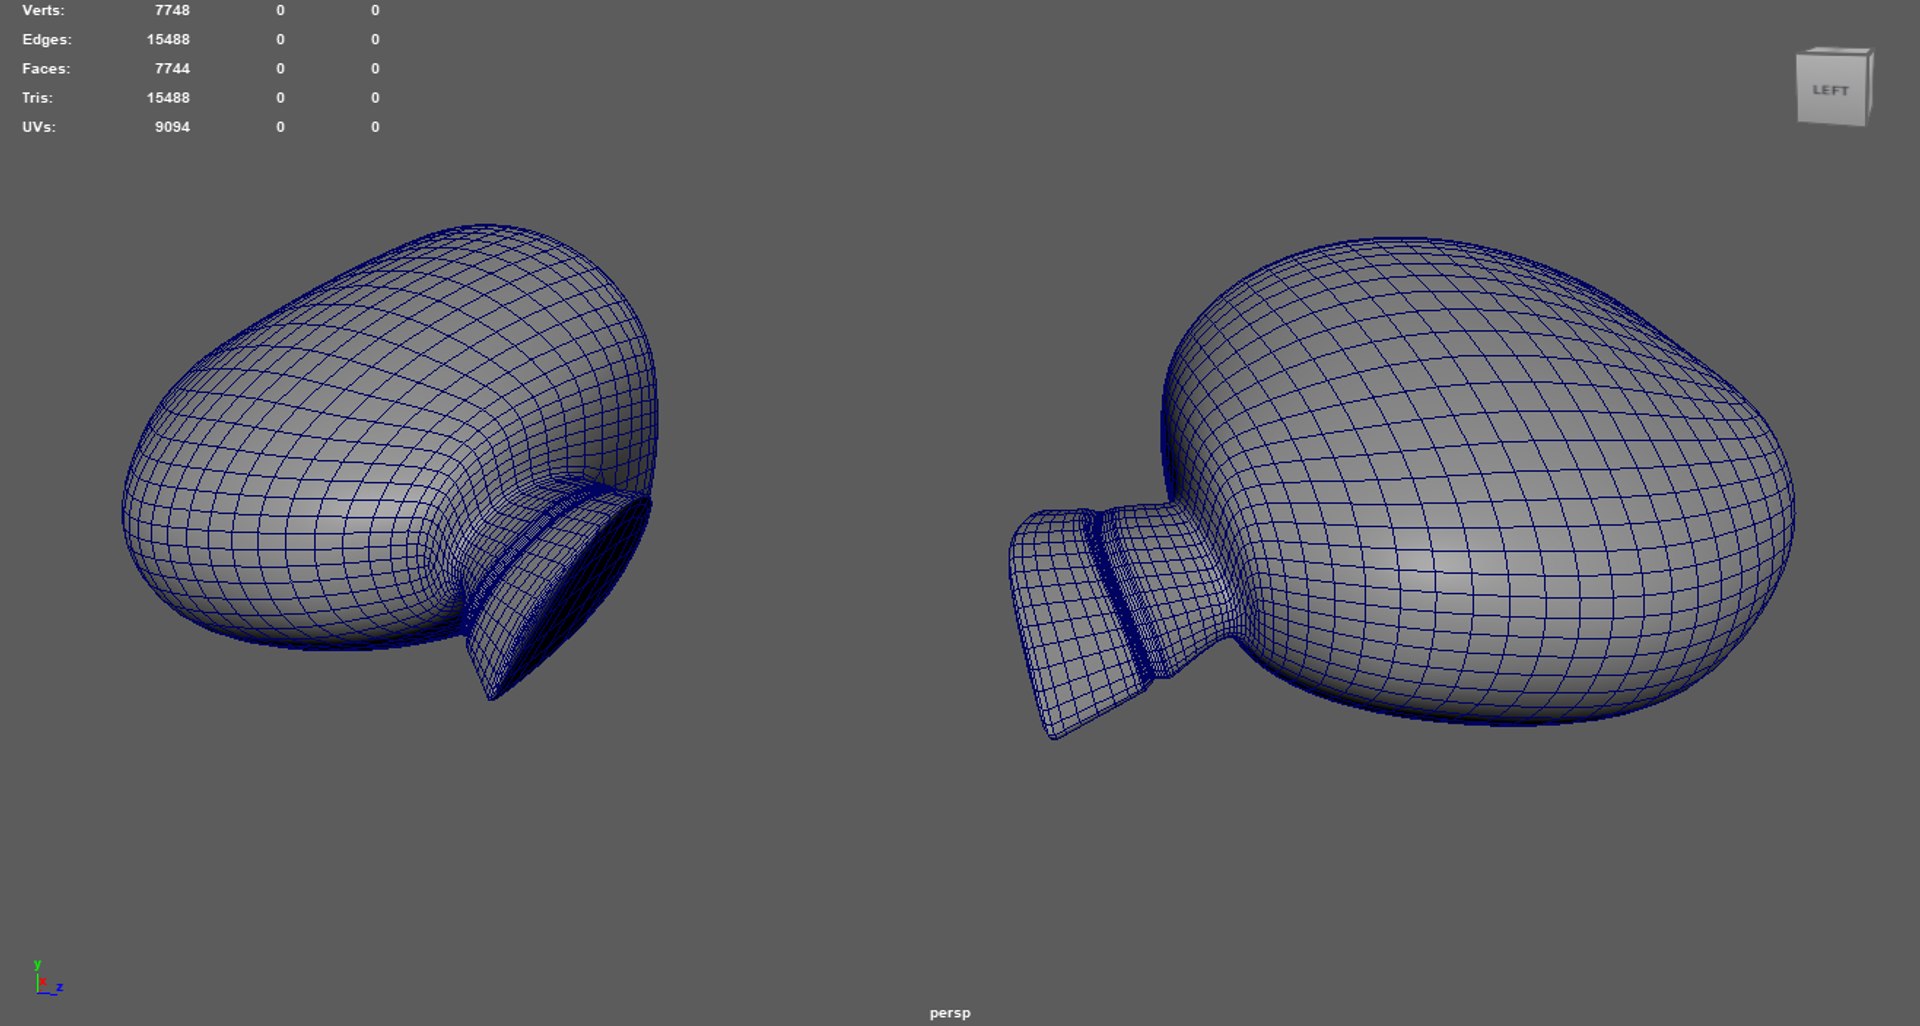
Task: Click the "Edges:" heads-up display label
Action: click(47, 39)
